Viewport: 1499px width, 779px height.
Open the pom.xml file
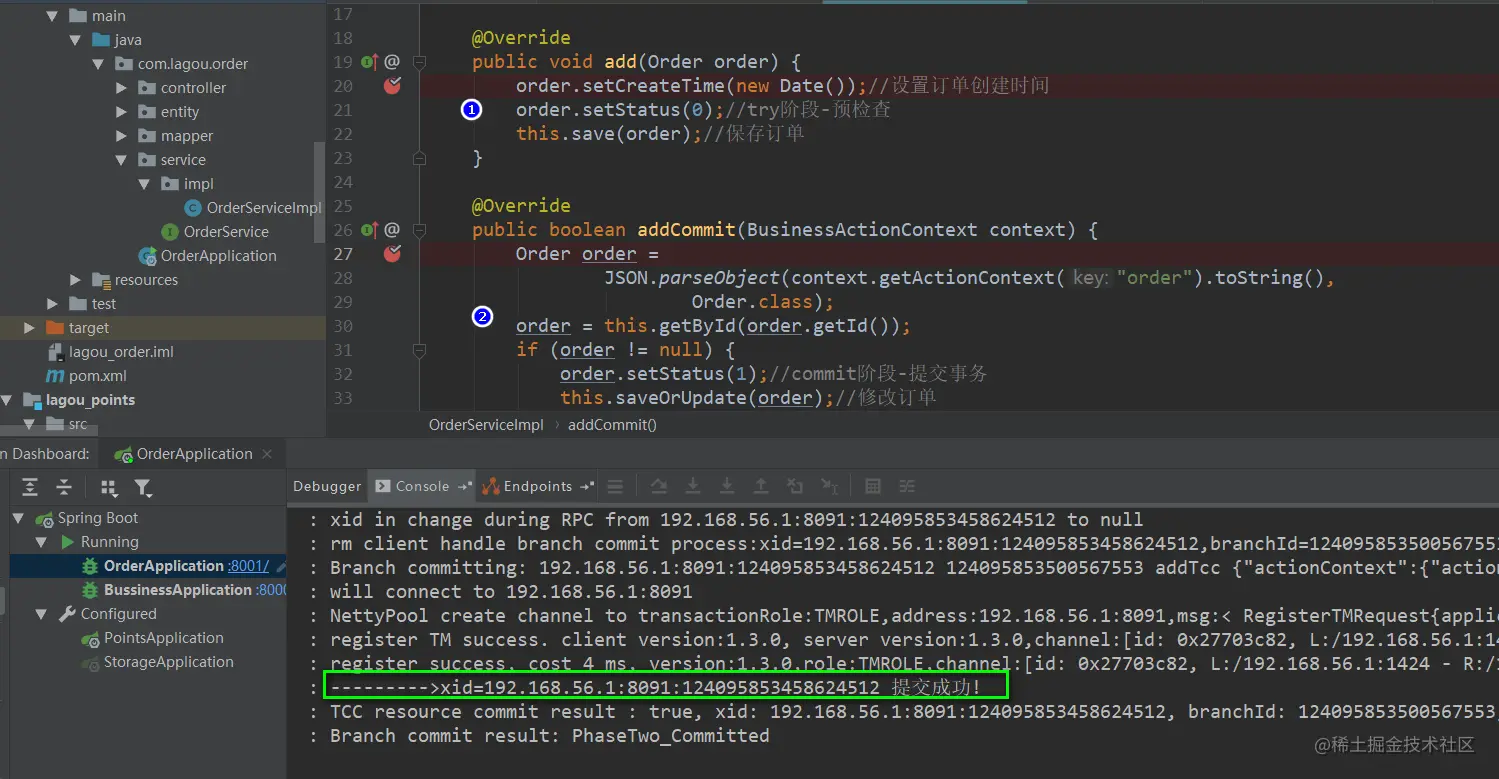[x=98, y=376]
